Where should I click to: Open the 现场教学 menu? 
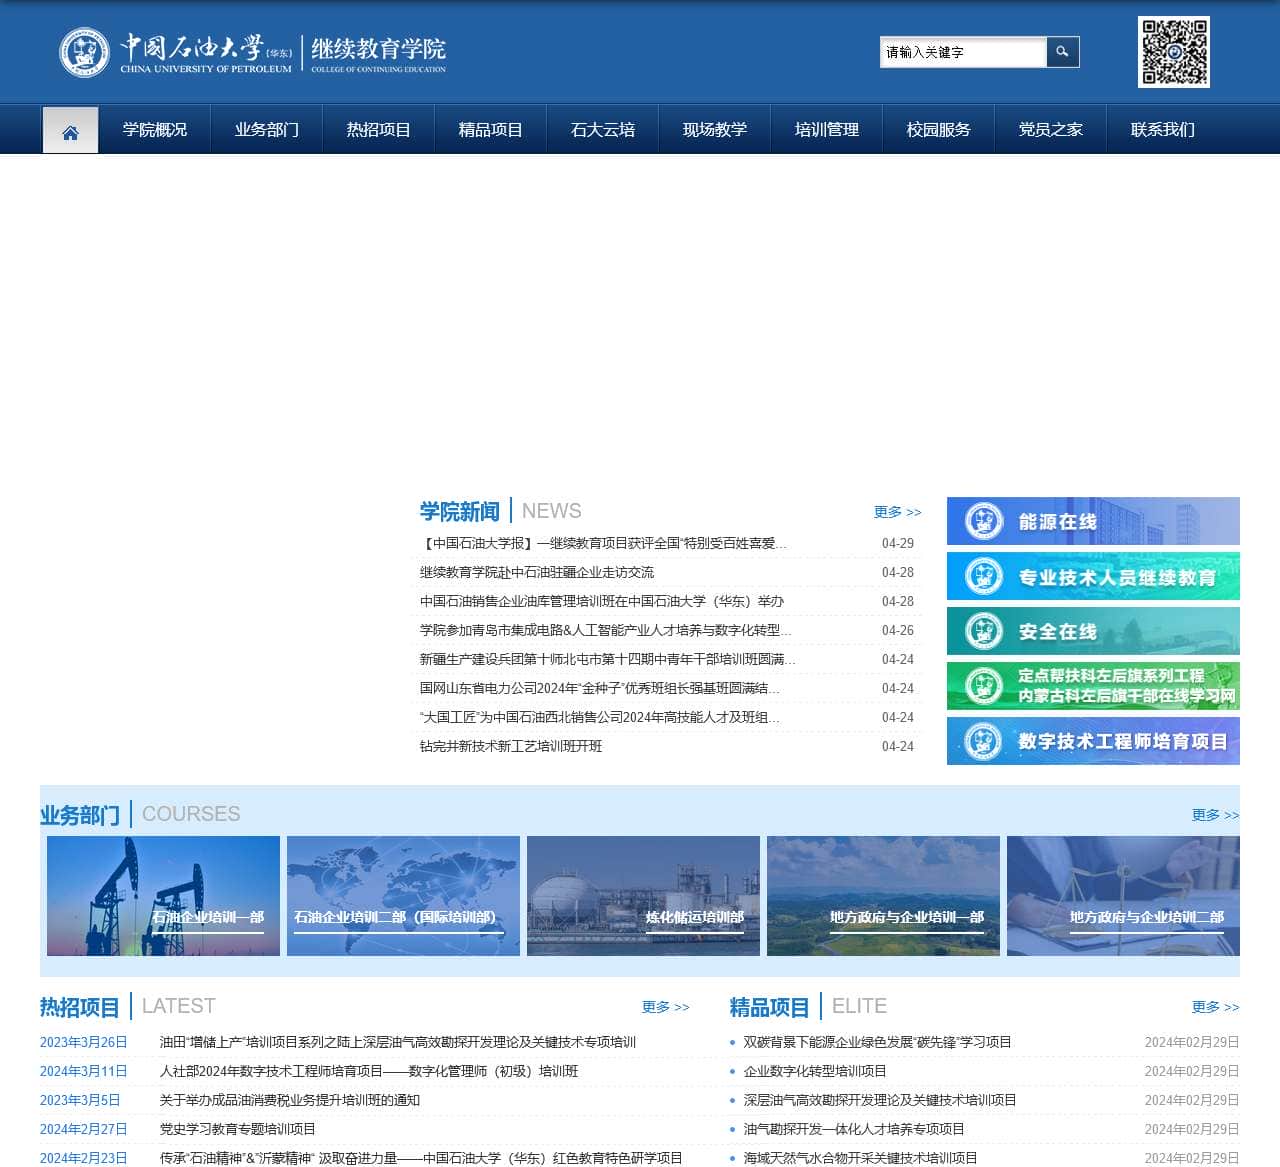click(715, 130)
